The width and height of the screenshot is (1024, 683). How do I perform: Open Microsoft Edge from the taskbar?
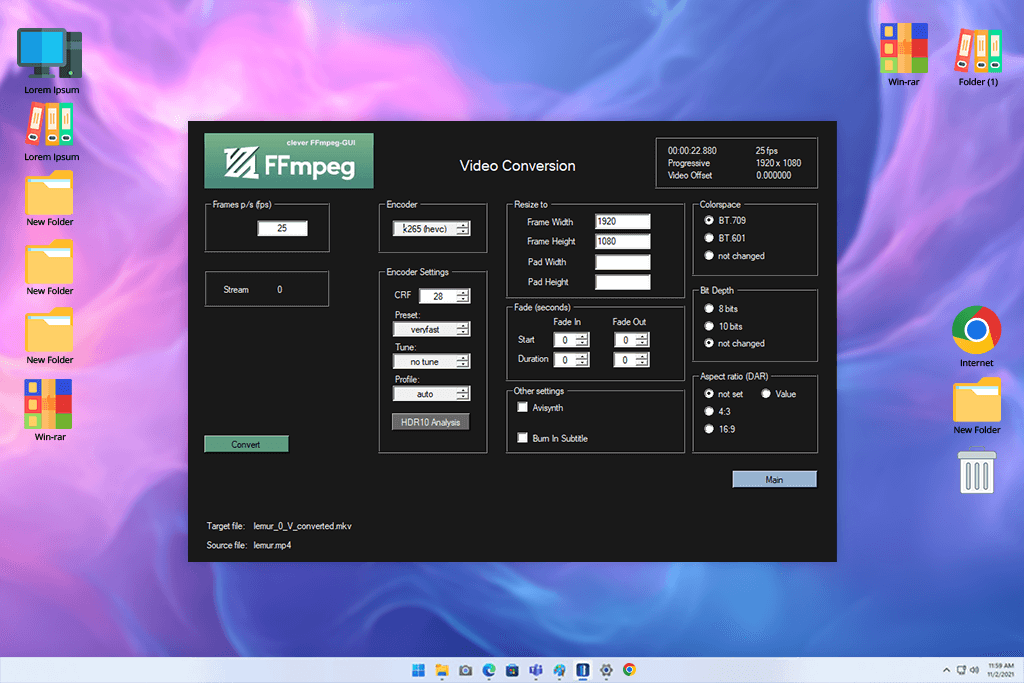pos(488,670)
